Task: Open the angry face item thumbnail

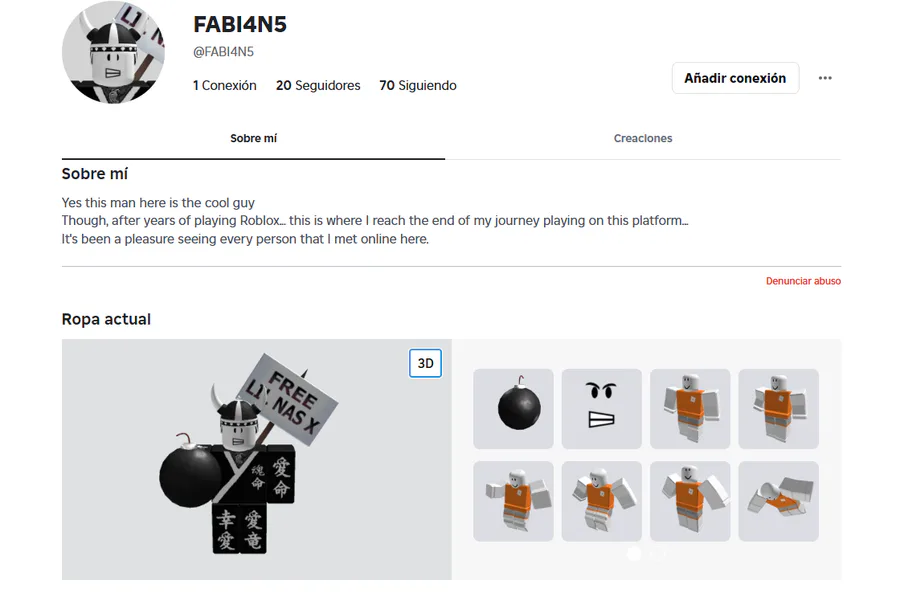Action: tap(602, 409)
